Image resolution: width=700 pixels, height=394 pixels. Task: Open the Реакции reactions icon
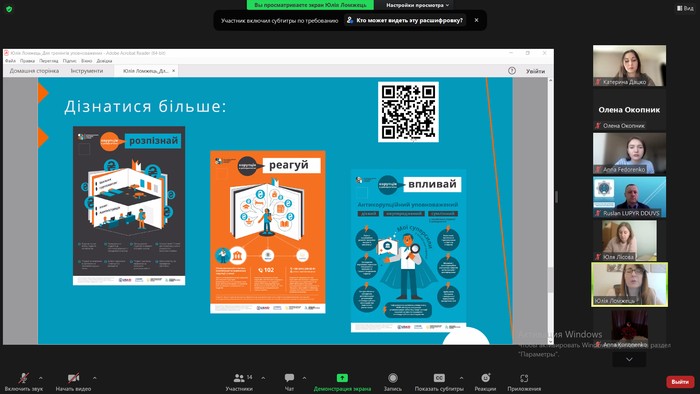coord(485,378)
